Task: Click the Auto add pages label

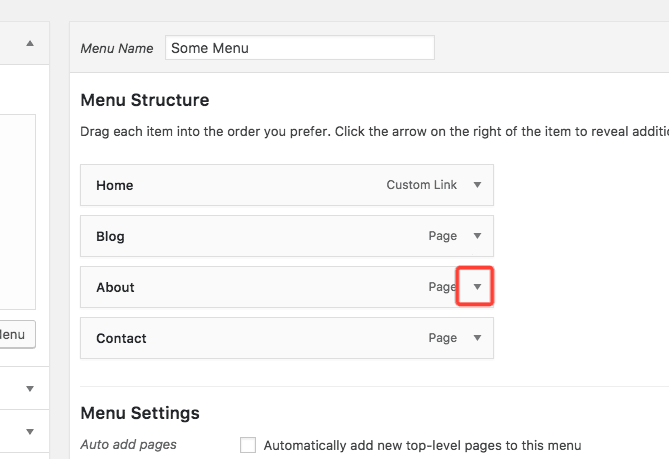Action: pos(128,445)
